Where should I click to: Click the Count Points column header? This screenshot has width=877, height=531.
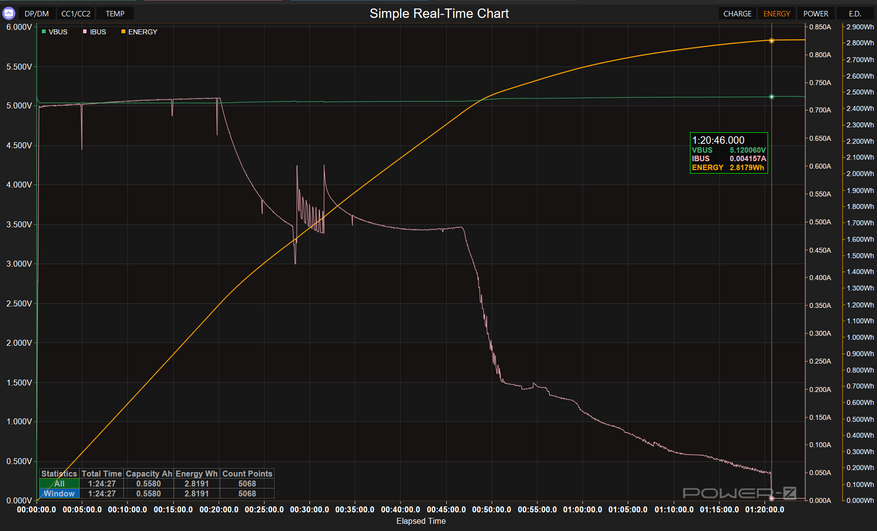(x=247, y=474)
